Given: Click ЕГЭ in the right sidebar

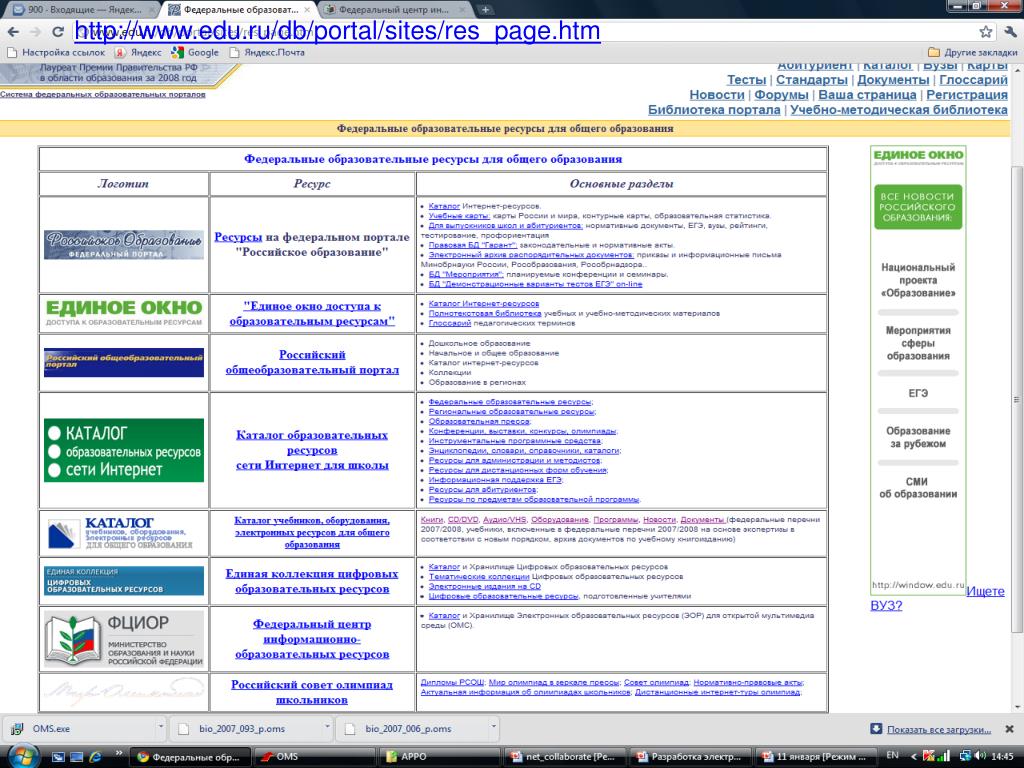Looking at the screenshot, I should click(x=918, y=393).
